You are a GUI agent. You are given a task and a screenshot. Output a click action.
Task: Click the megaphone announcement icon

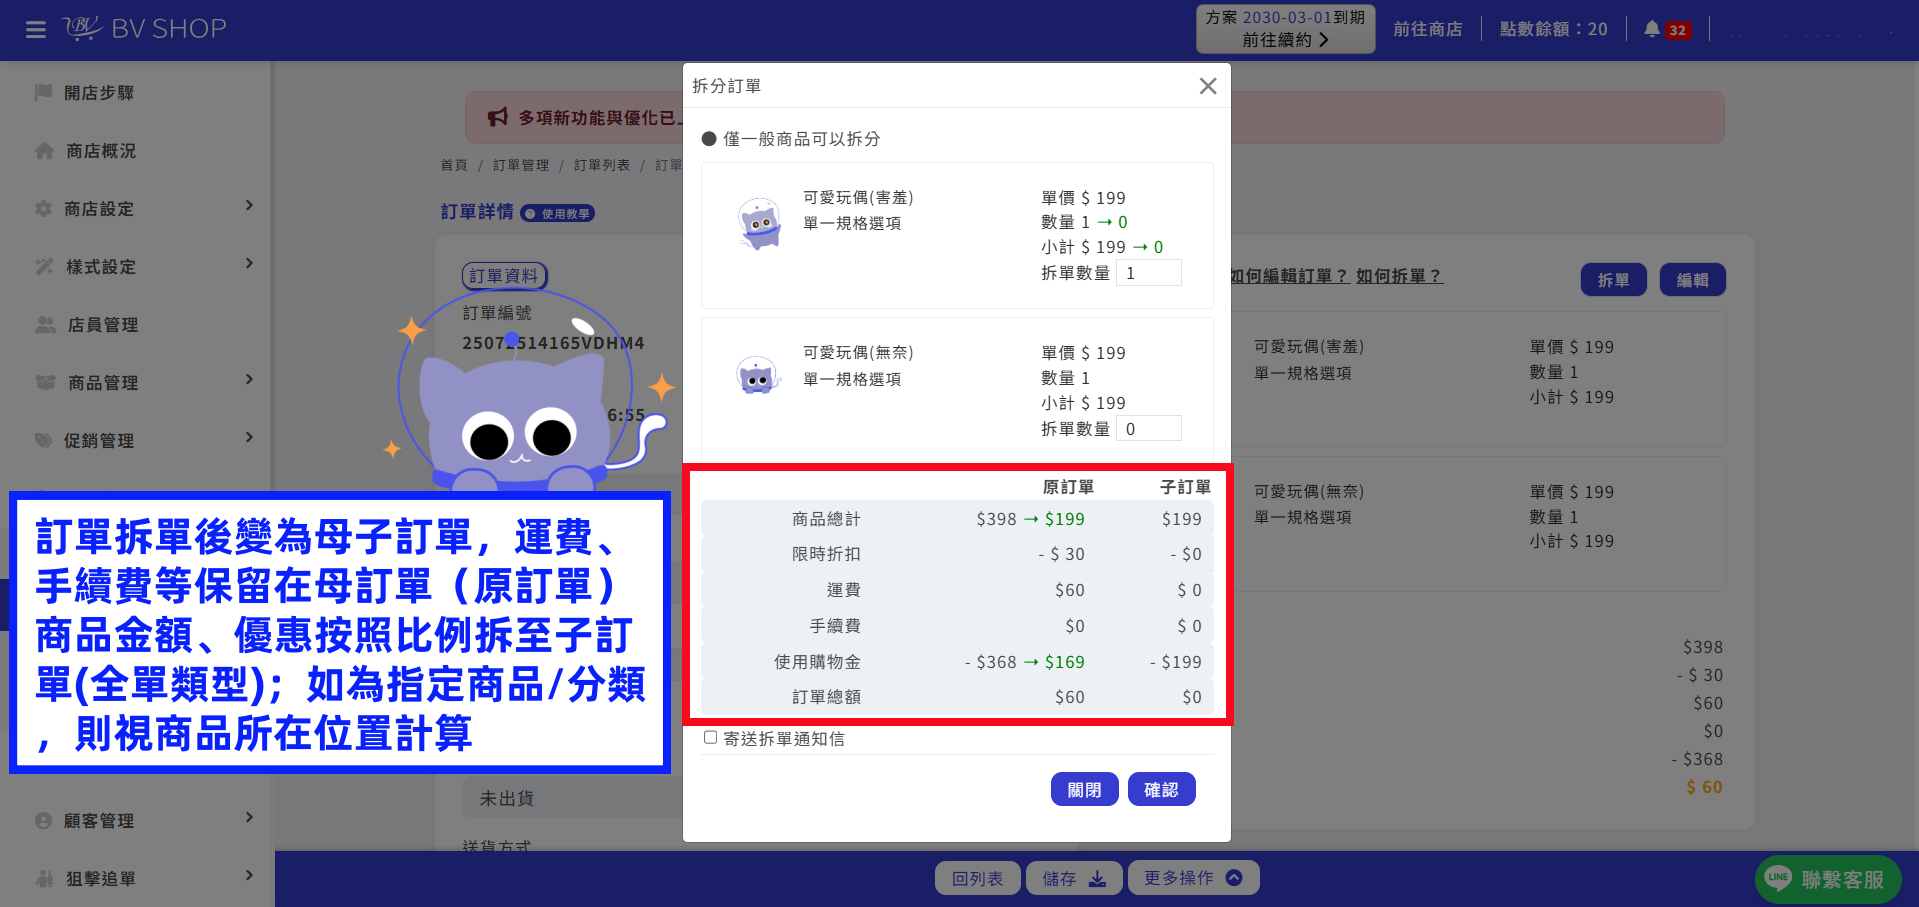click(498, 118)
